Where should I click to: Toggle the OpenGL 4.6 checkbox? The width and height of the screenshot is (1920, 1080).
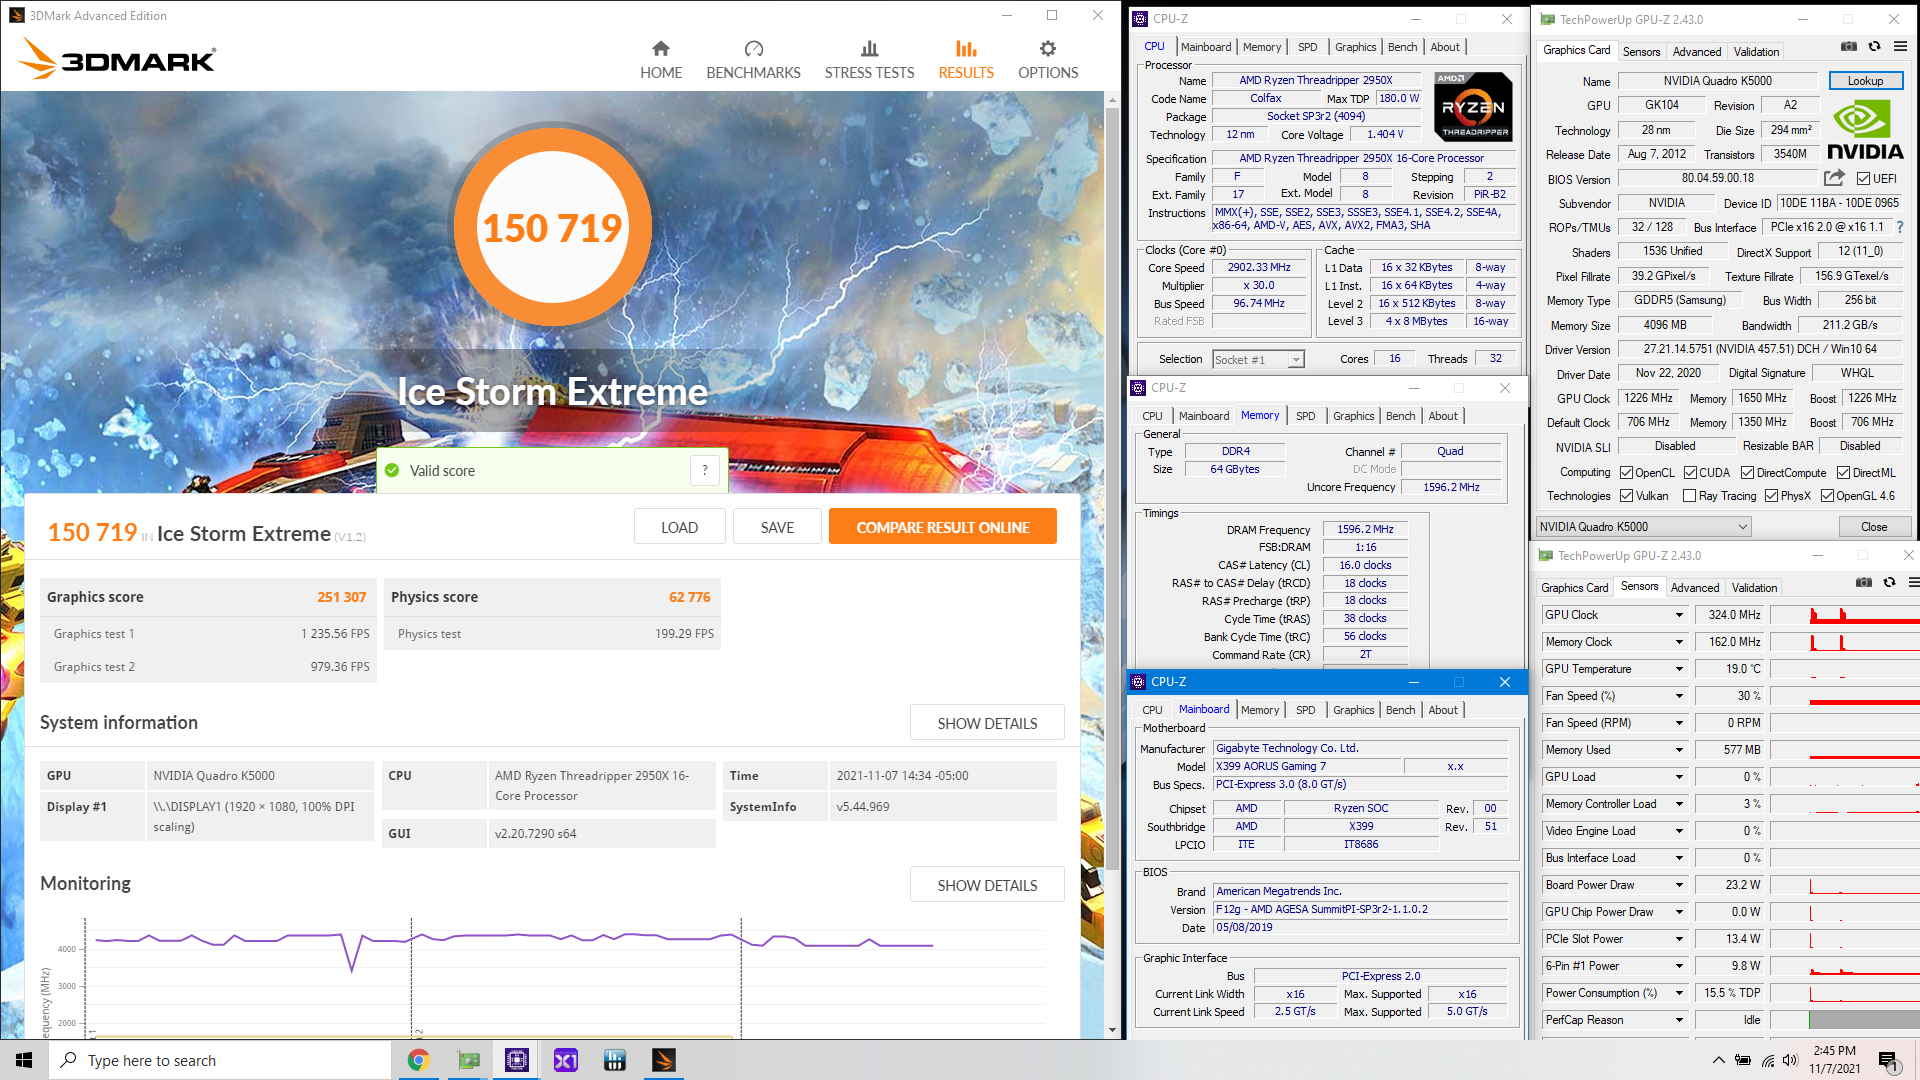pos(1827,496)
